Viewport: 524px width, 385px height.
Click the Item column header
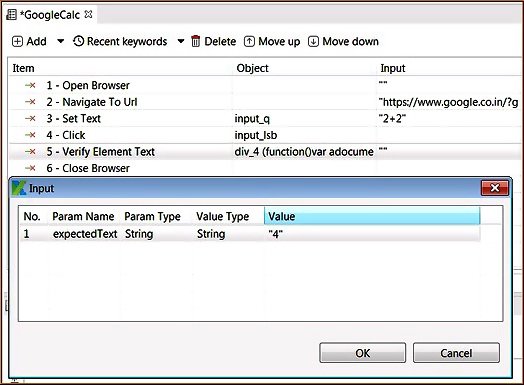click(121, 68)
